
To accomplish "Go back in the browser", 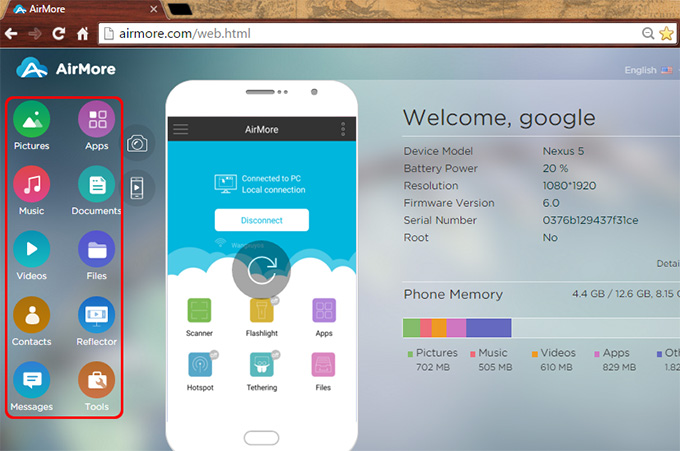I will (x=11, y=33).
